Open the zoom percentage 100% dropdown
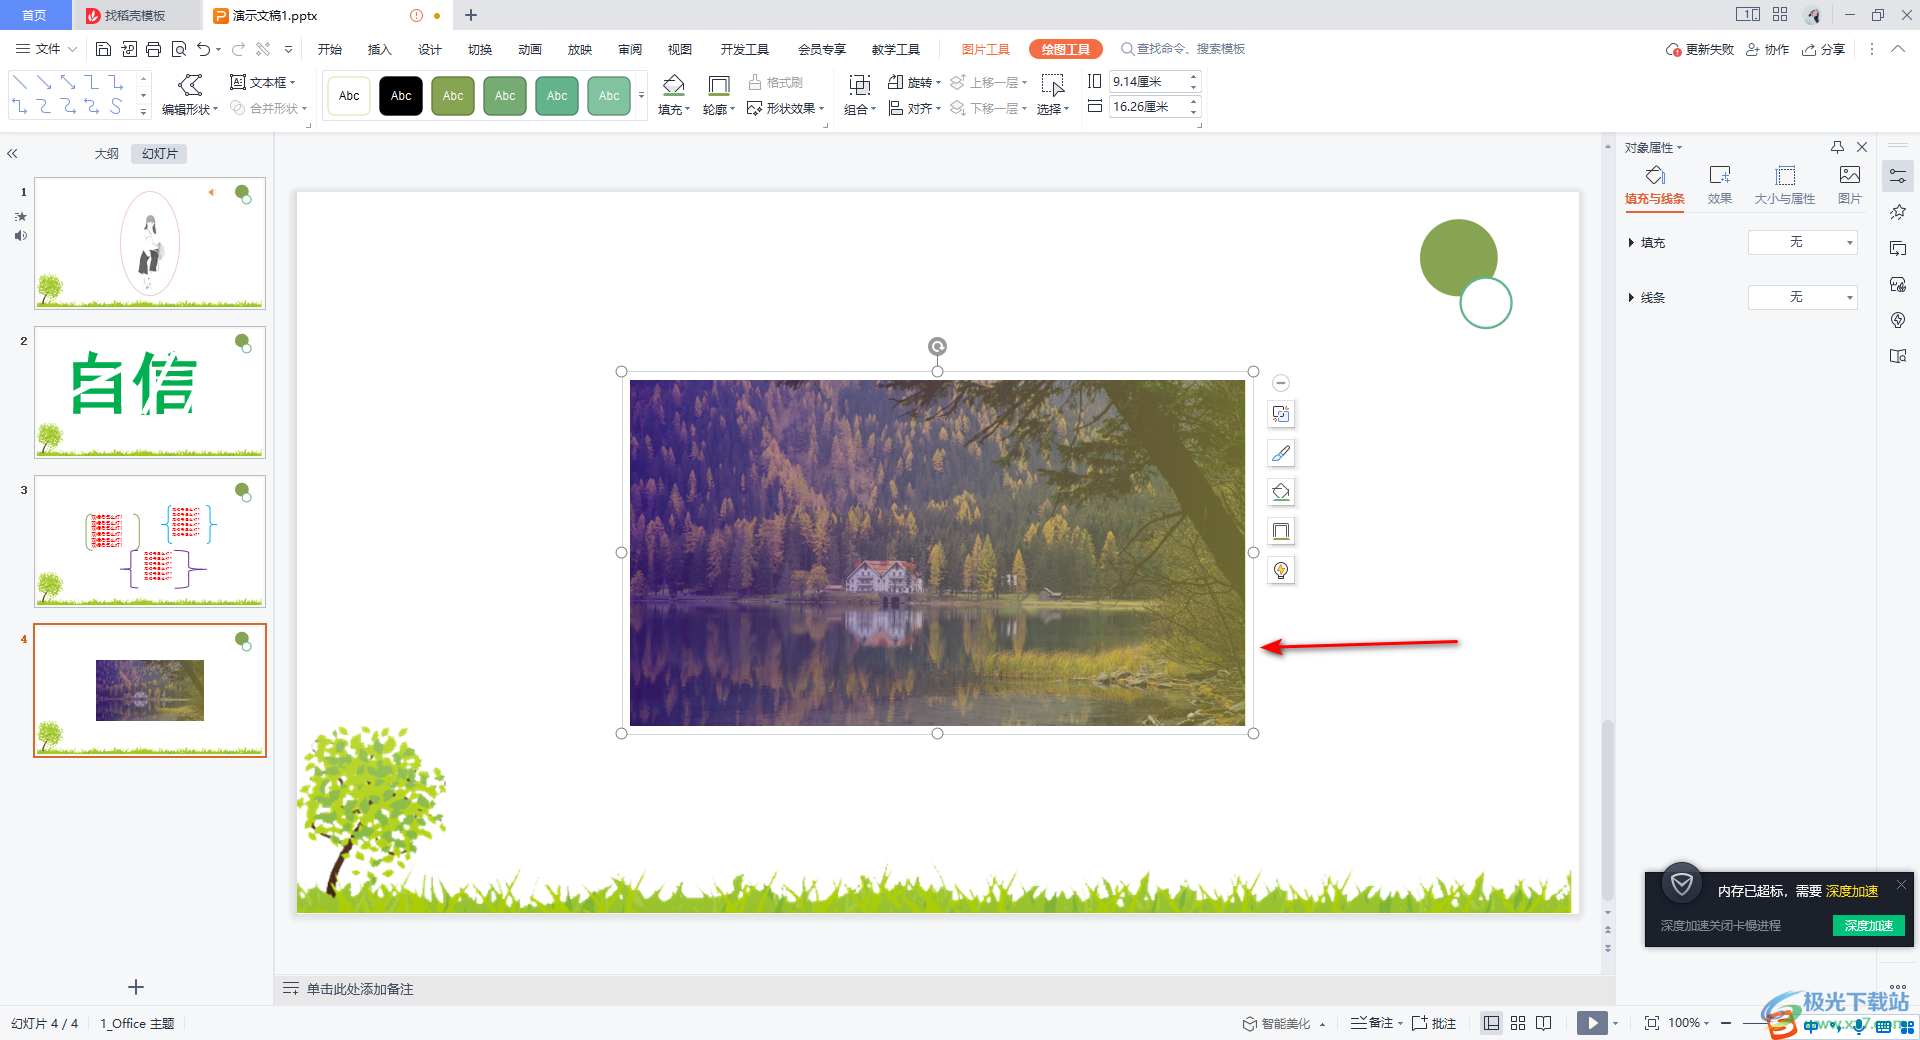The width and height of the screenshot is (1920, 1040). coord(1689,1023)
